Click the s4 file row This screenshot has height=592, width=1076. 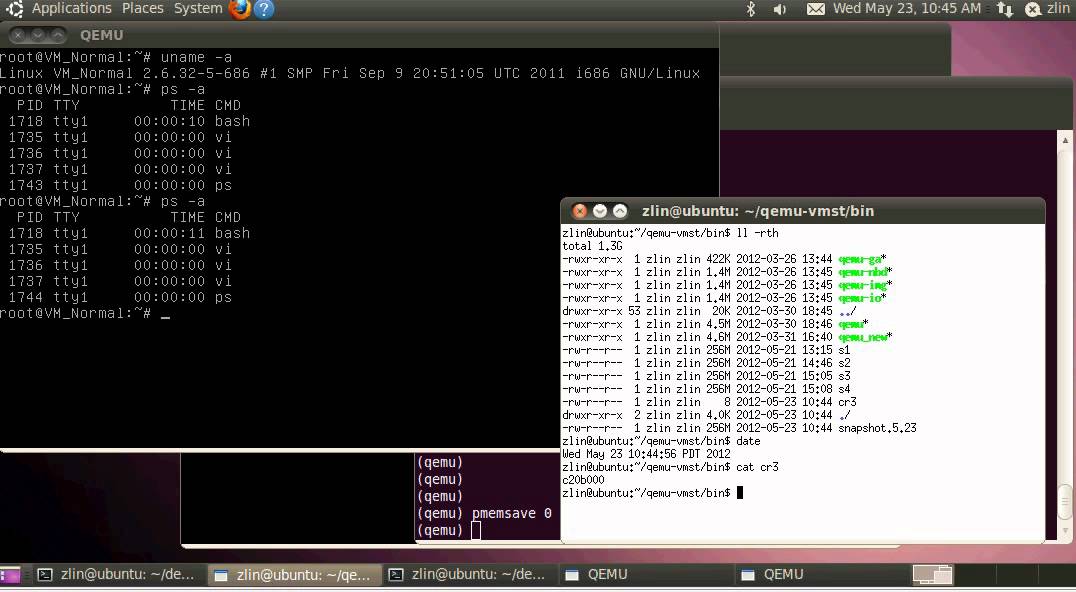click(706, 389)
